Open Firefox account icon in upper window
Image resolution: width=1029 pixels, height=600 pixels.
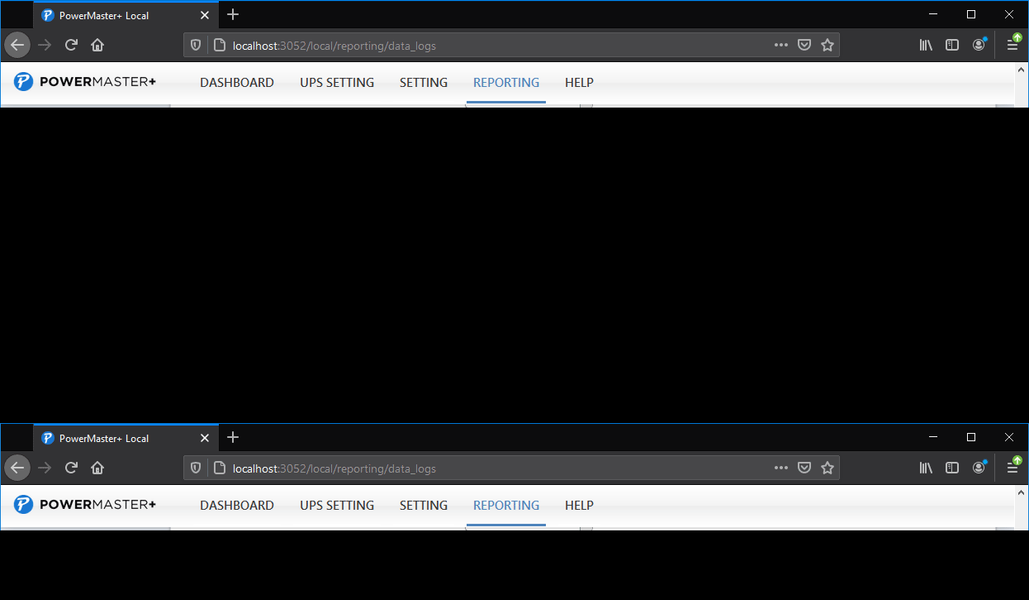979,45
